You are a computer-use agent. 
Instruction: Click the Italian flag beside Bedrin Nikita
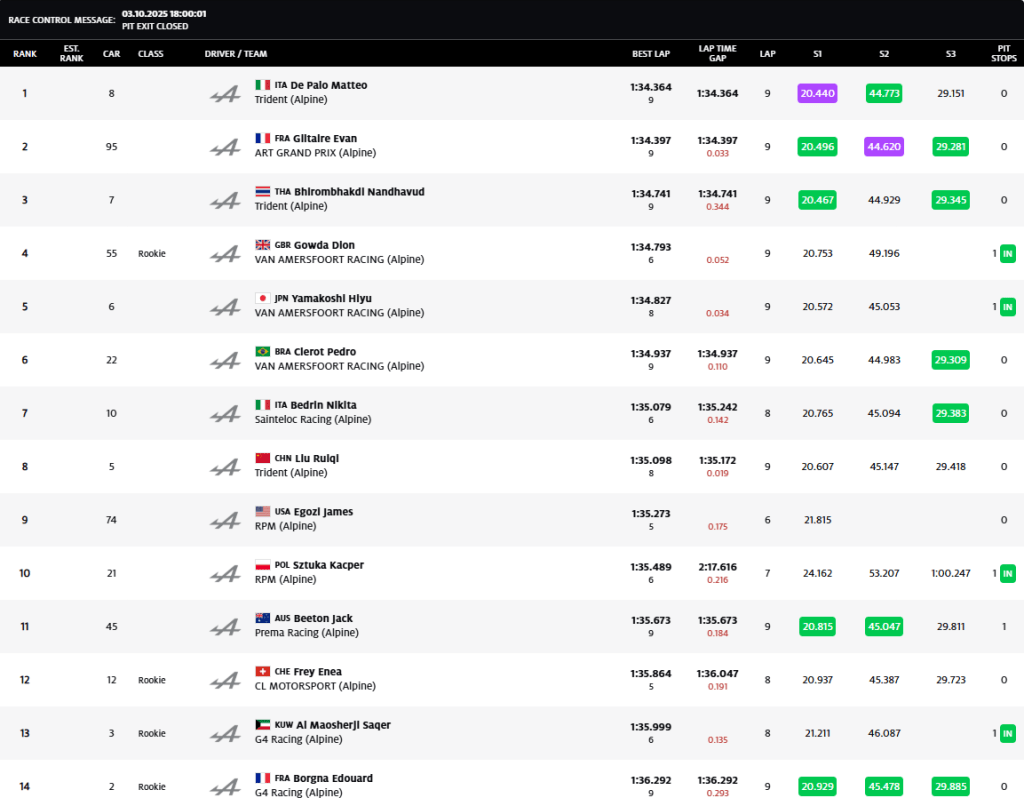click(x=263, y=405)
